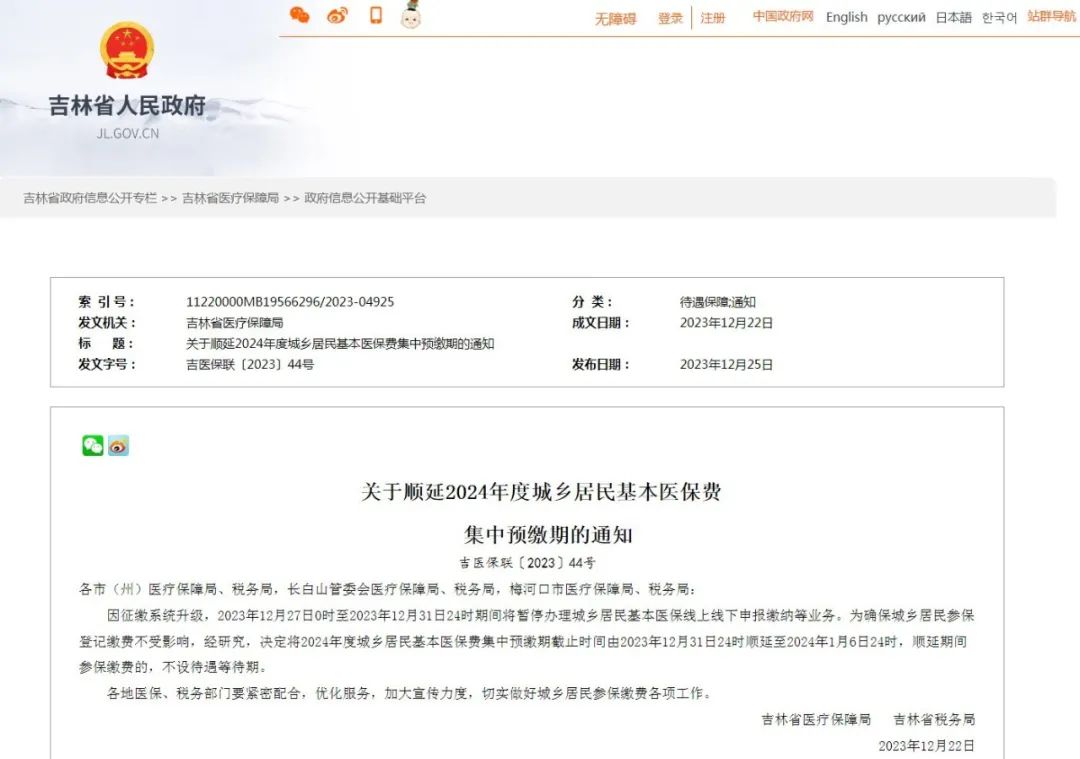Viewport: 1080px width, 759px height.
Task: Open 无障碍 accessibility mode
Action: pos(615,18)
